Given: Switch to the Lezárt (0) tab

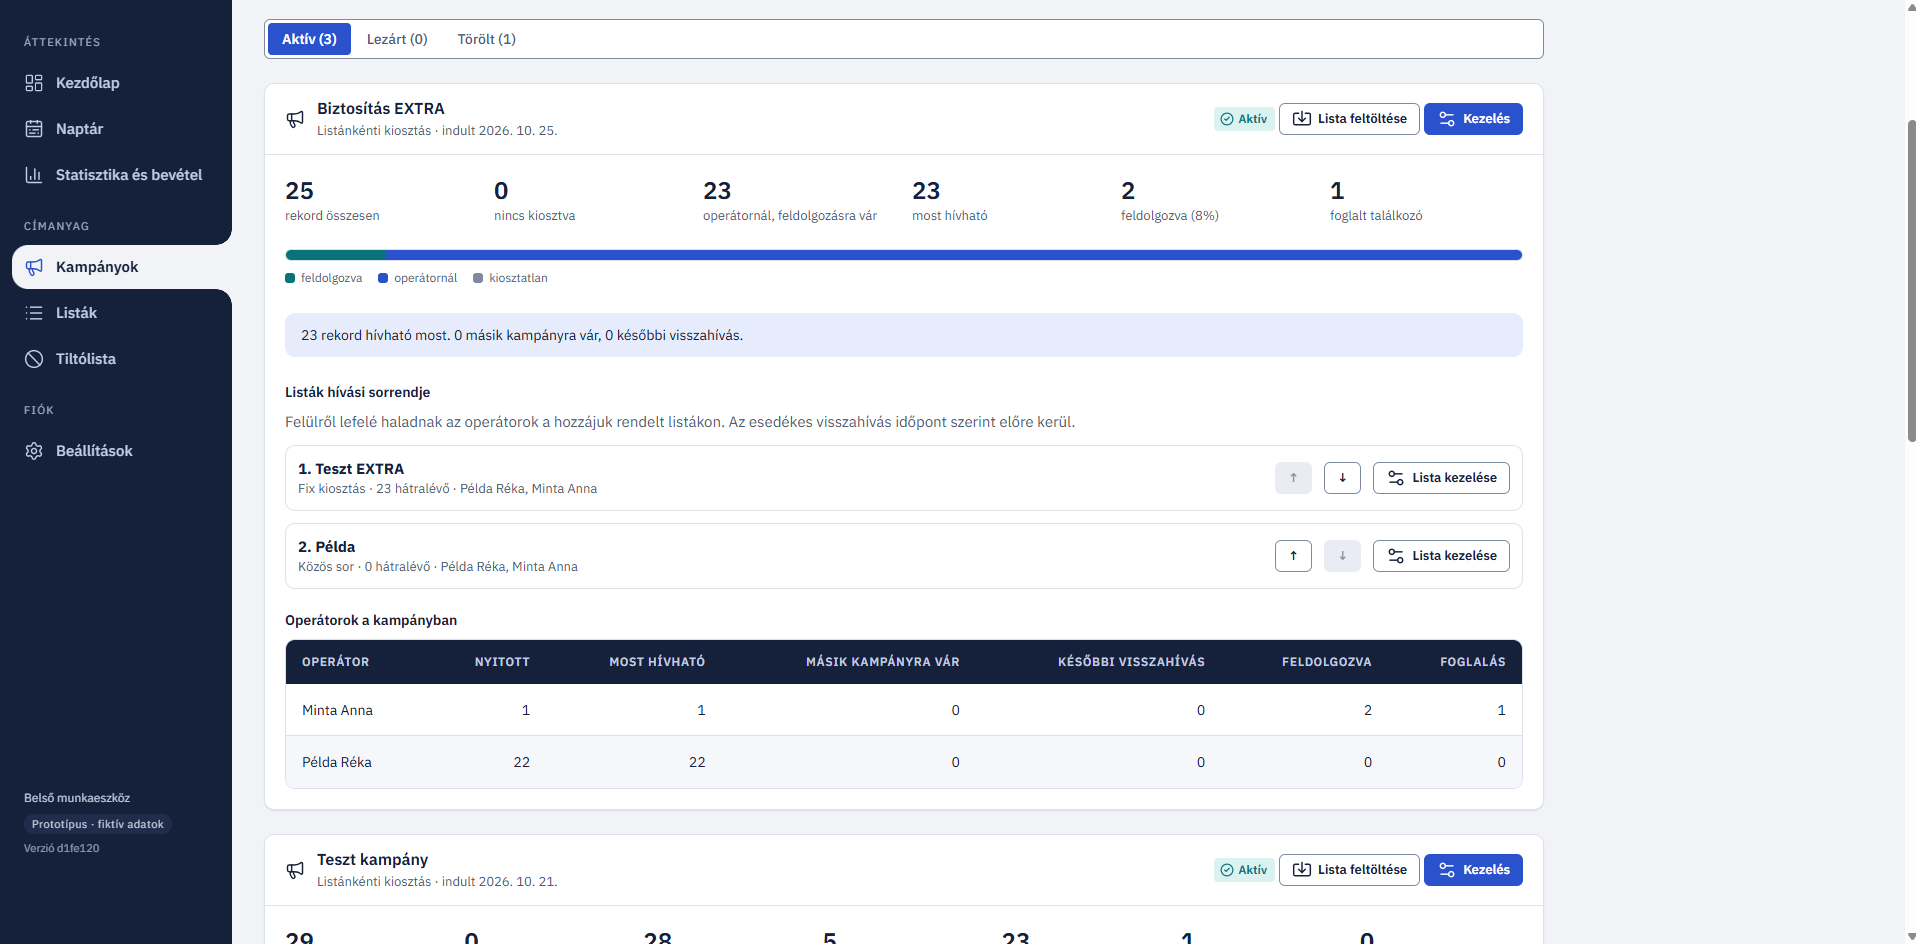Looking at the screenshot, I should coord(397,39).
